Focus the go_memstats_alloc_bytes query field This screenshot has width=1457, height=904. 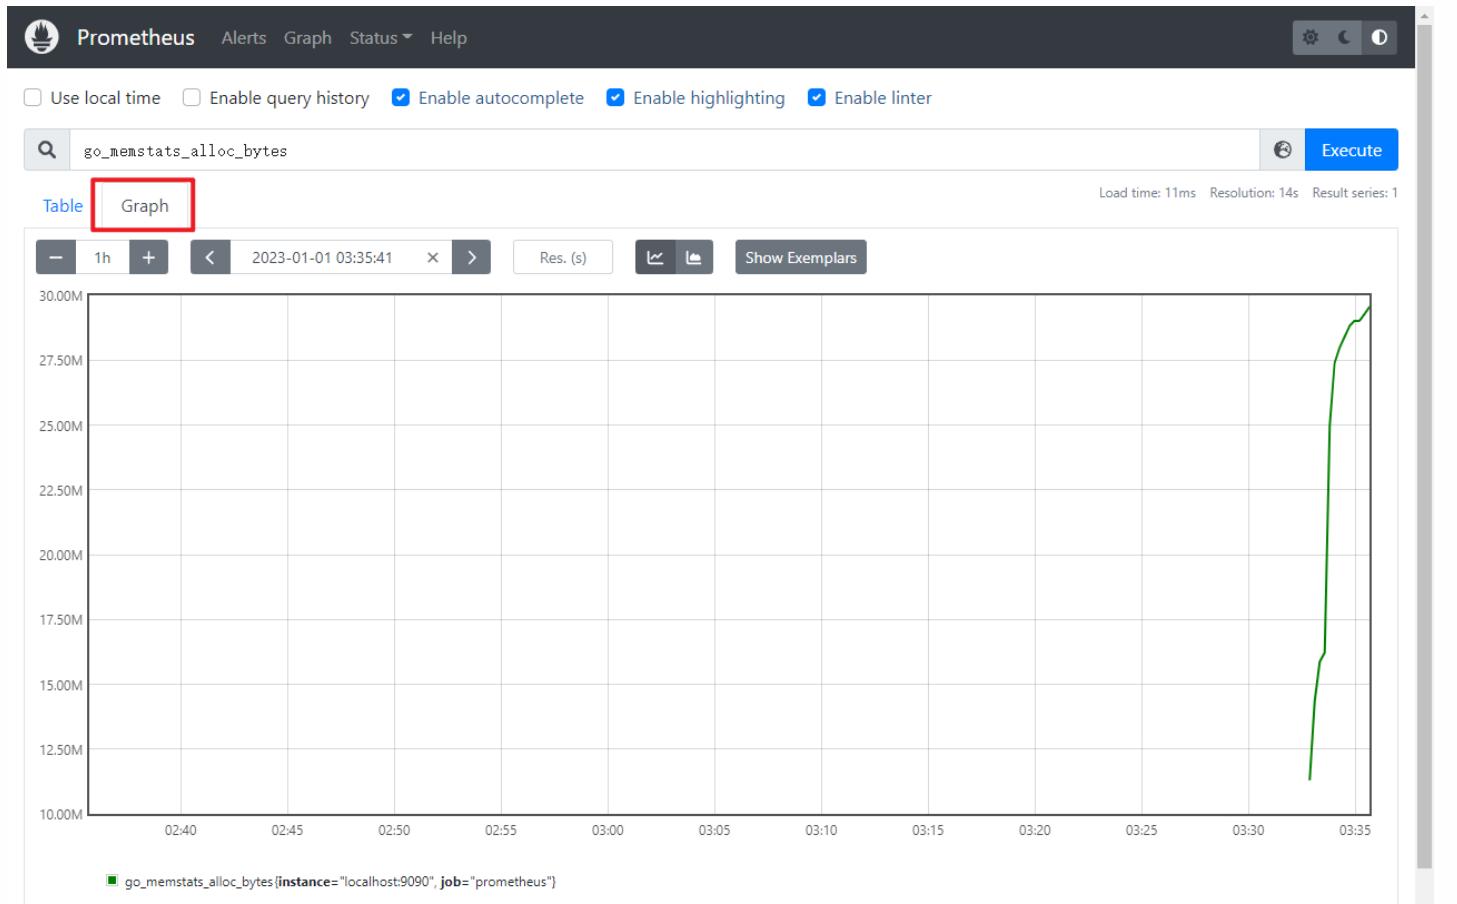coord(664,150)
